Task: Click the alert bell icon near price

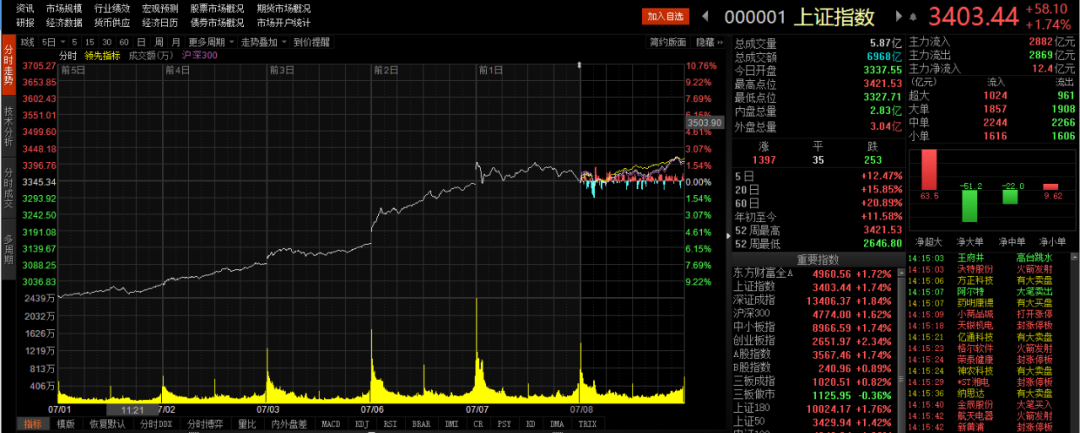Action: click(911, 17)
